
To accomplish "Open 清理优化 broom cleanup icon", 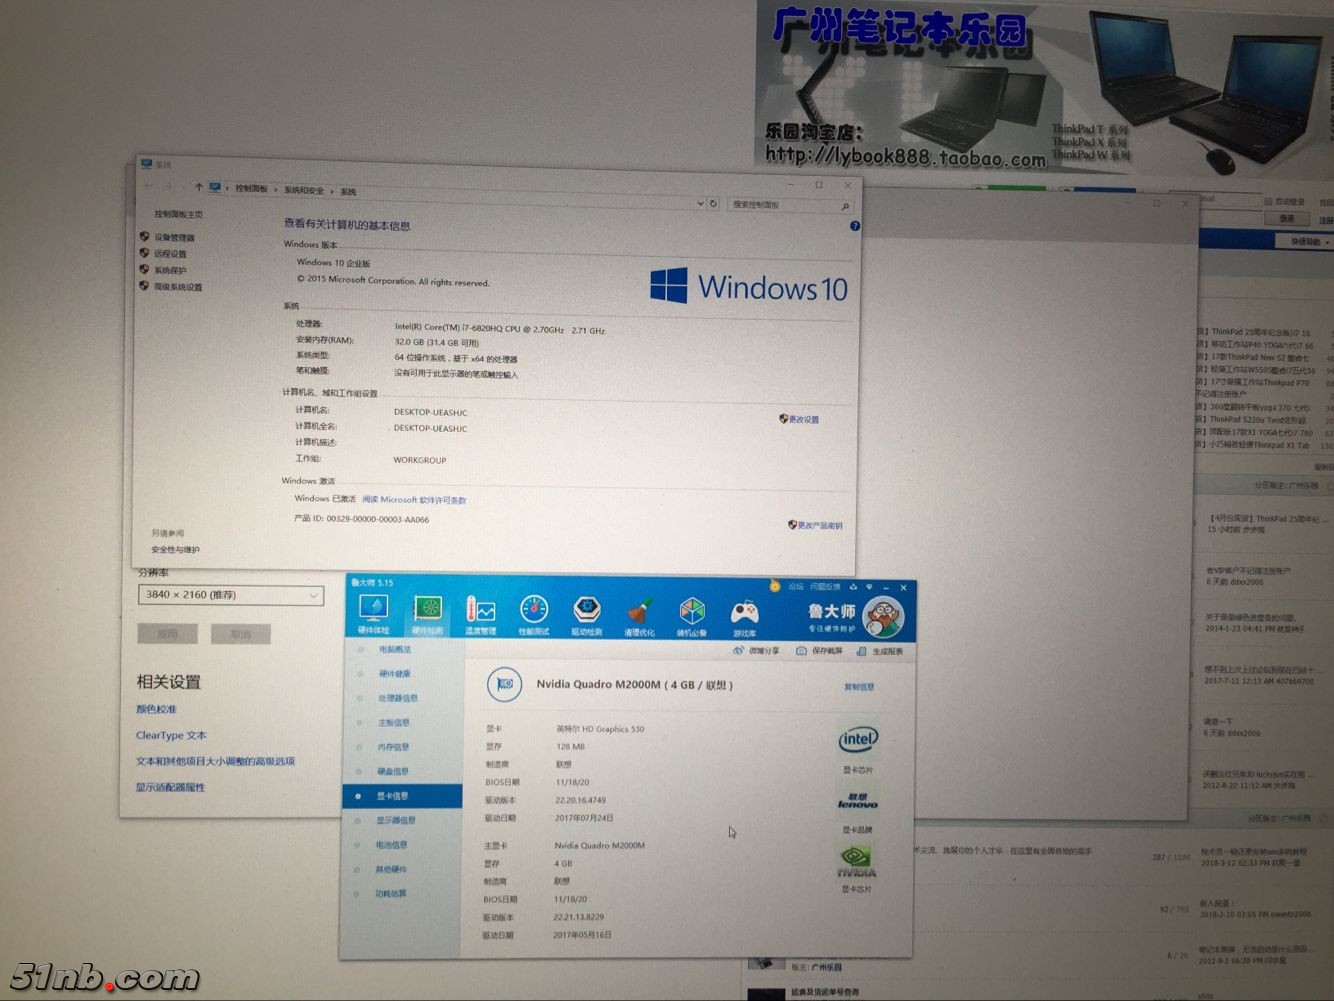I will point(639,618).
